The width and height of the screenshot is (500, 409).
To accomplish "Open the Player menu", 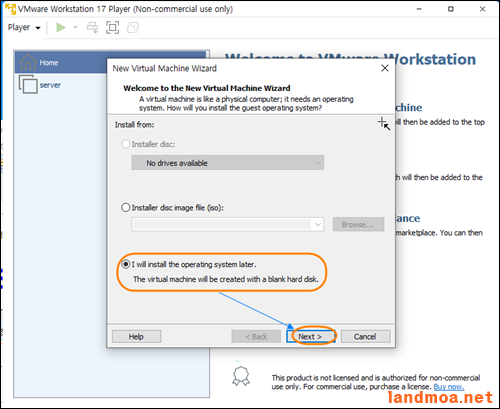I will click(24, 27).
